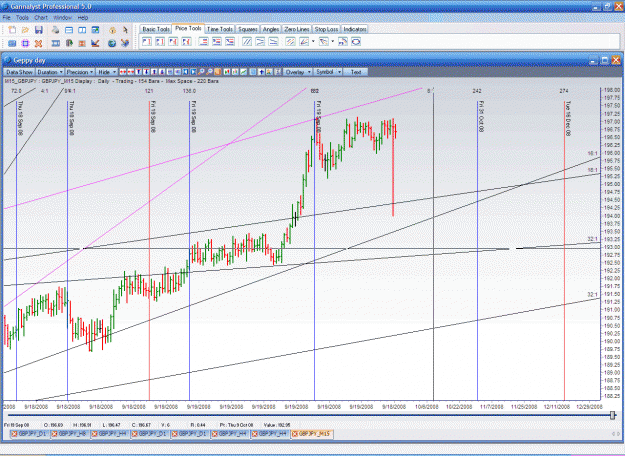Click the Data Show button
The image size is (625, 456).
tap(19, 72)
